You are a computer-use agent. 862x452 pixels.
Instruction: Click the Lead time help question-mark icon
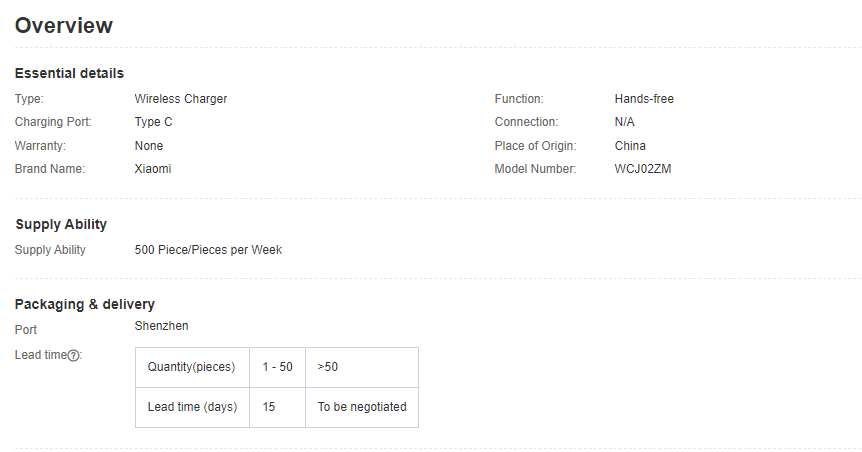click(73, 355)
